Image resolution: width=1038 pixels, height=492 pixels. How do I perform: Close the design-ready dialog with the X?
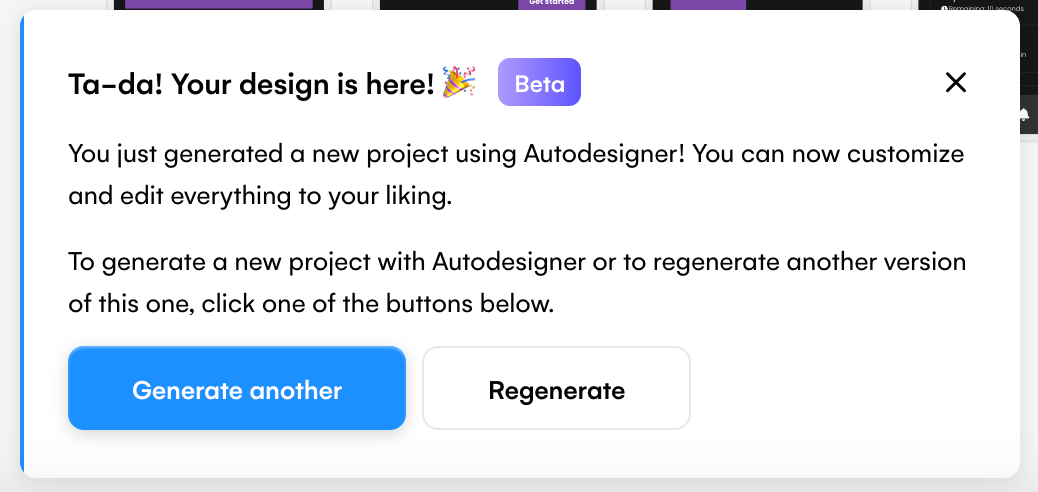click(956, 83)
